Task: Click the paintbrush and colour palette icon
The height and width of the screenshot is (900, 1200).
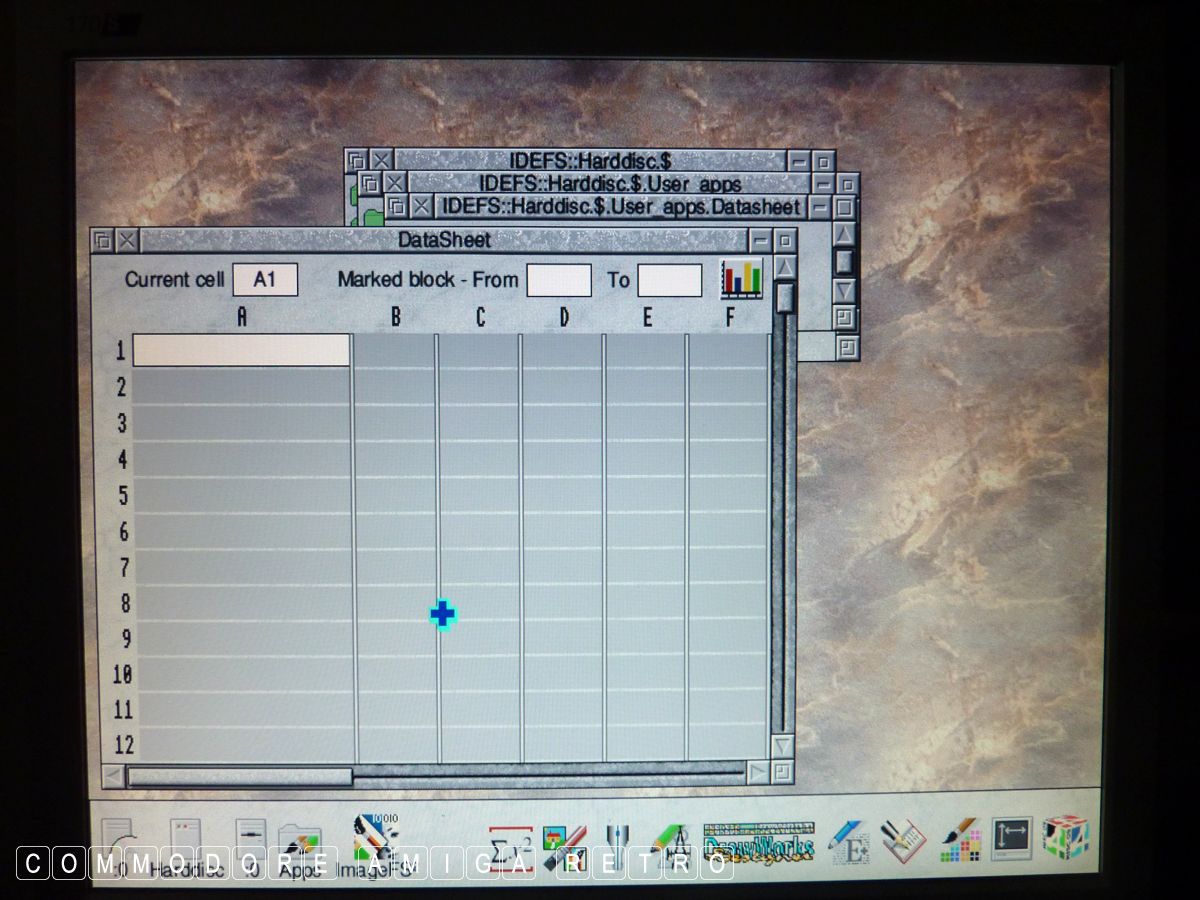Action: (x=960, y=841)
